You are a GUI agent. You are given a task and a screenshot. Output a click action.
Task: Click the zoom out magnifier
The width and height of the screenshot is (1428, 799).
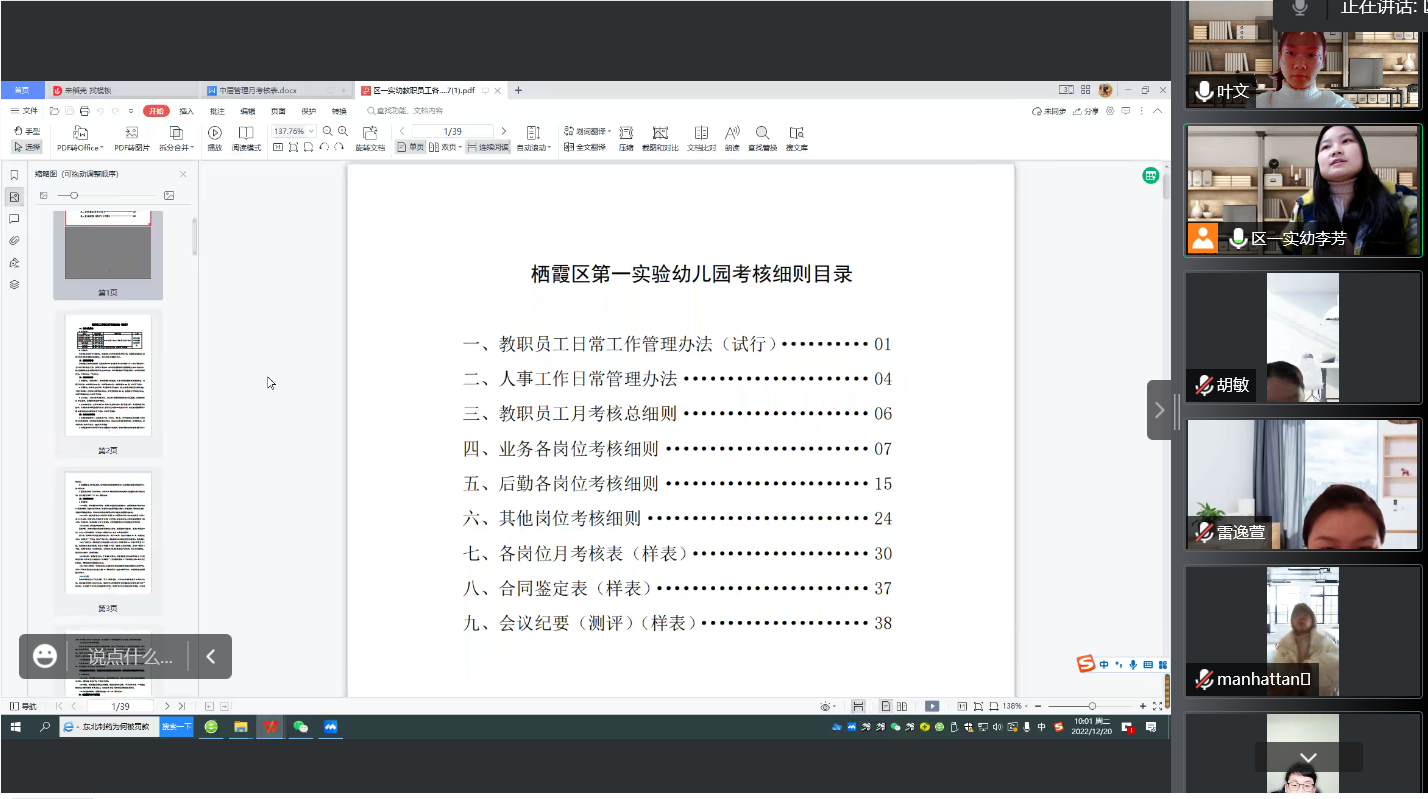328,131
